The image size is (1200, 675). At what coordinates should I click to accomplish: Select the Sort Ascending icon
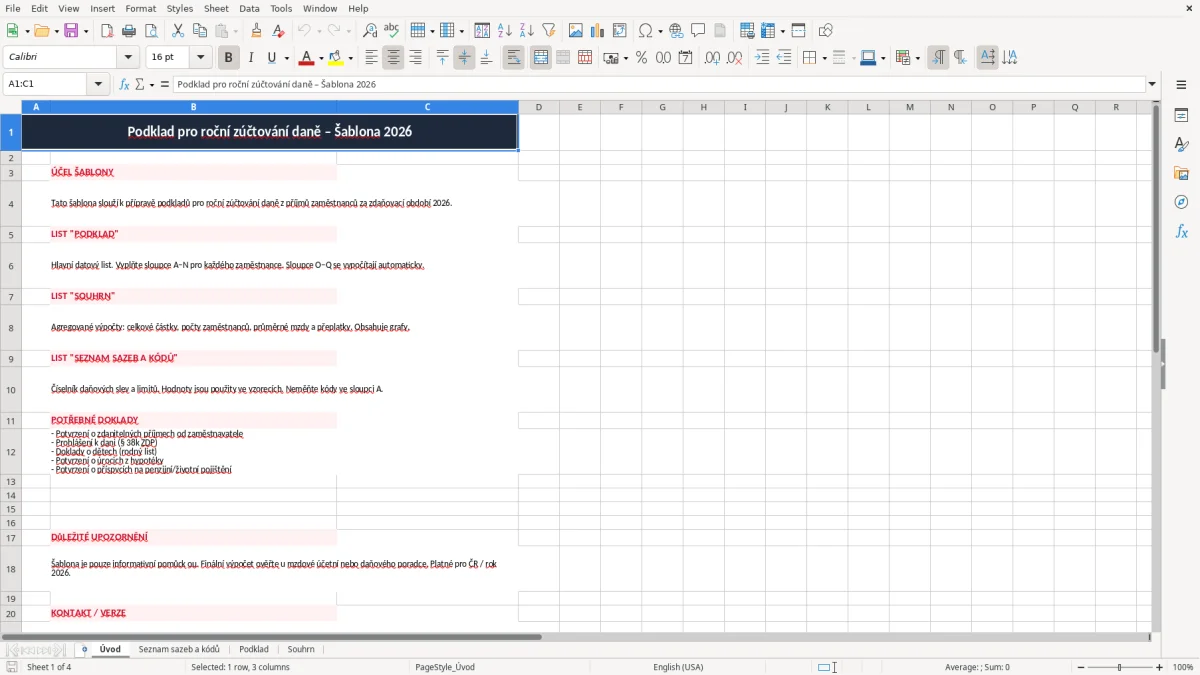[505, 31]
